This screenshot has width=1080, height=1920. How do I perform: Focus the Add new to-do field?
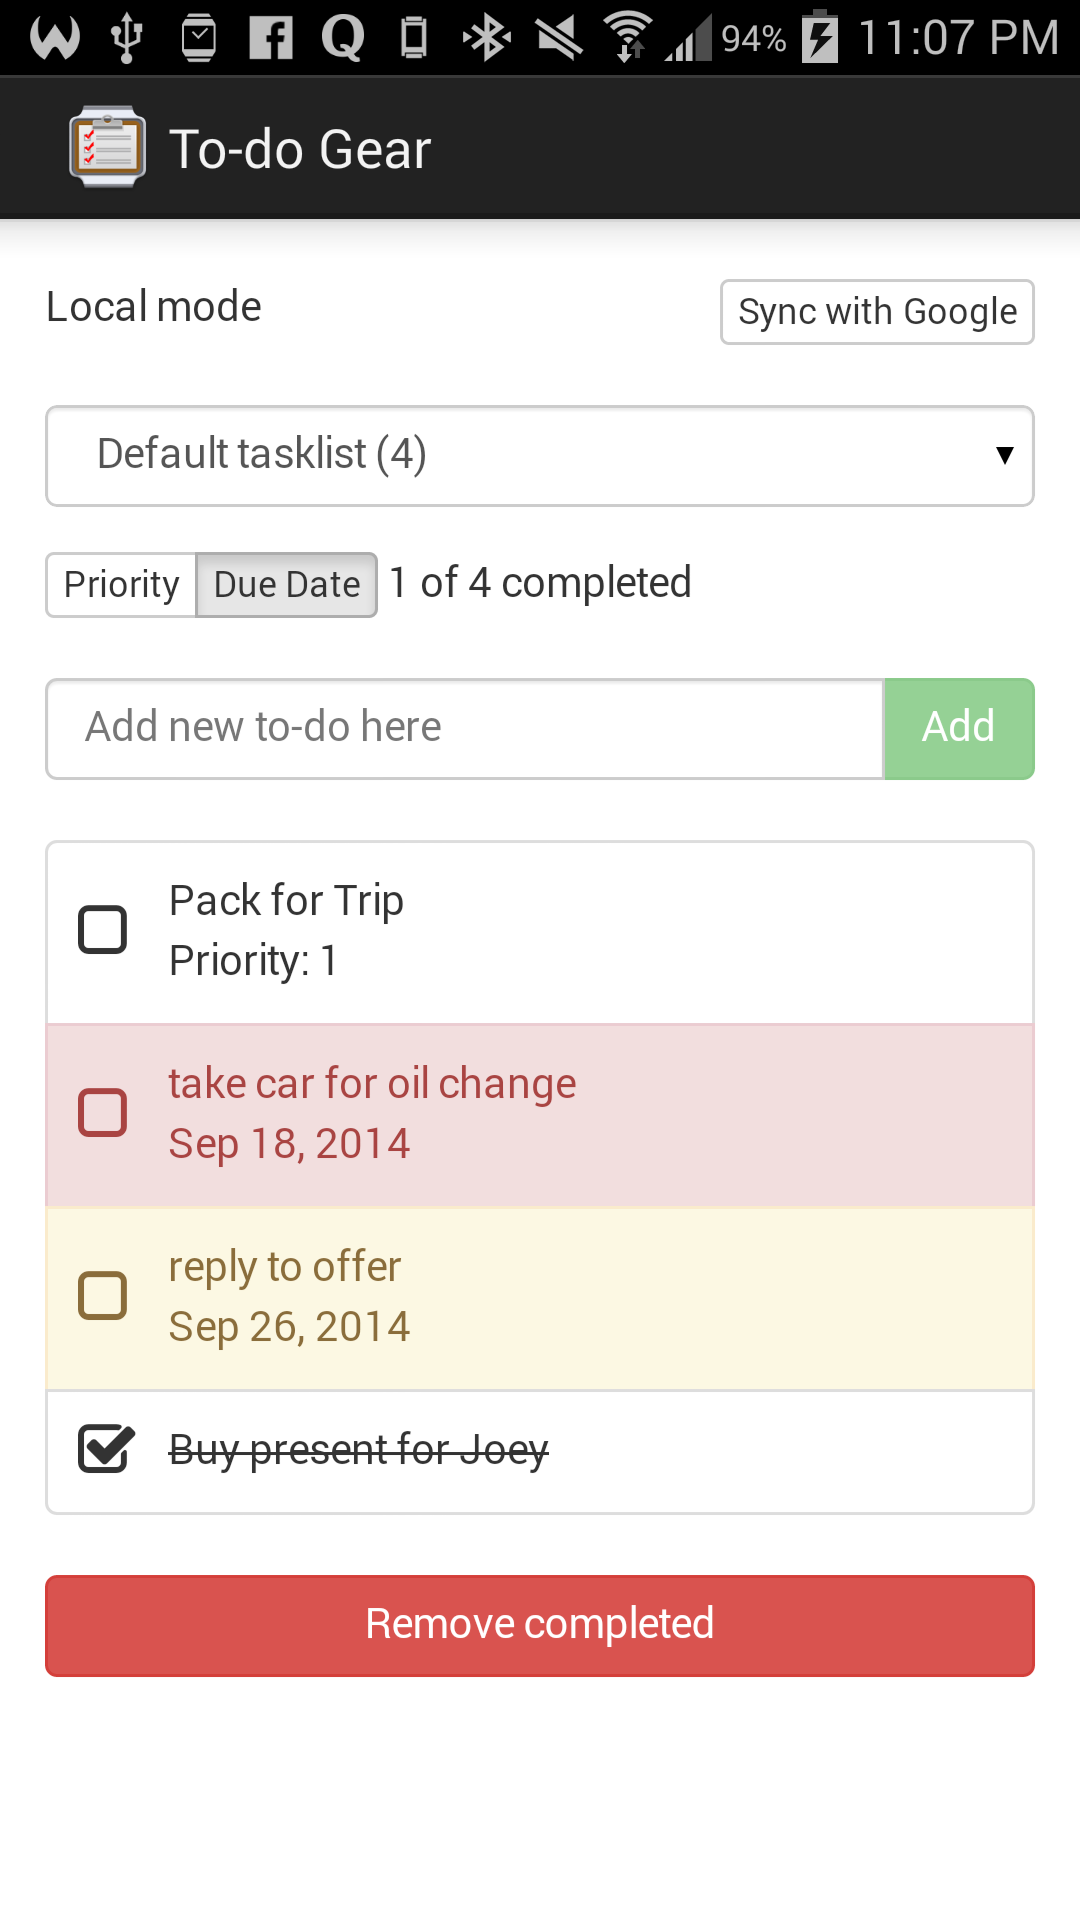pyautogui.click(x=465, y=728)
